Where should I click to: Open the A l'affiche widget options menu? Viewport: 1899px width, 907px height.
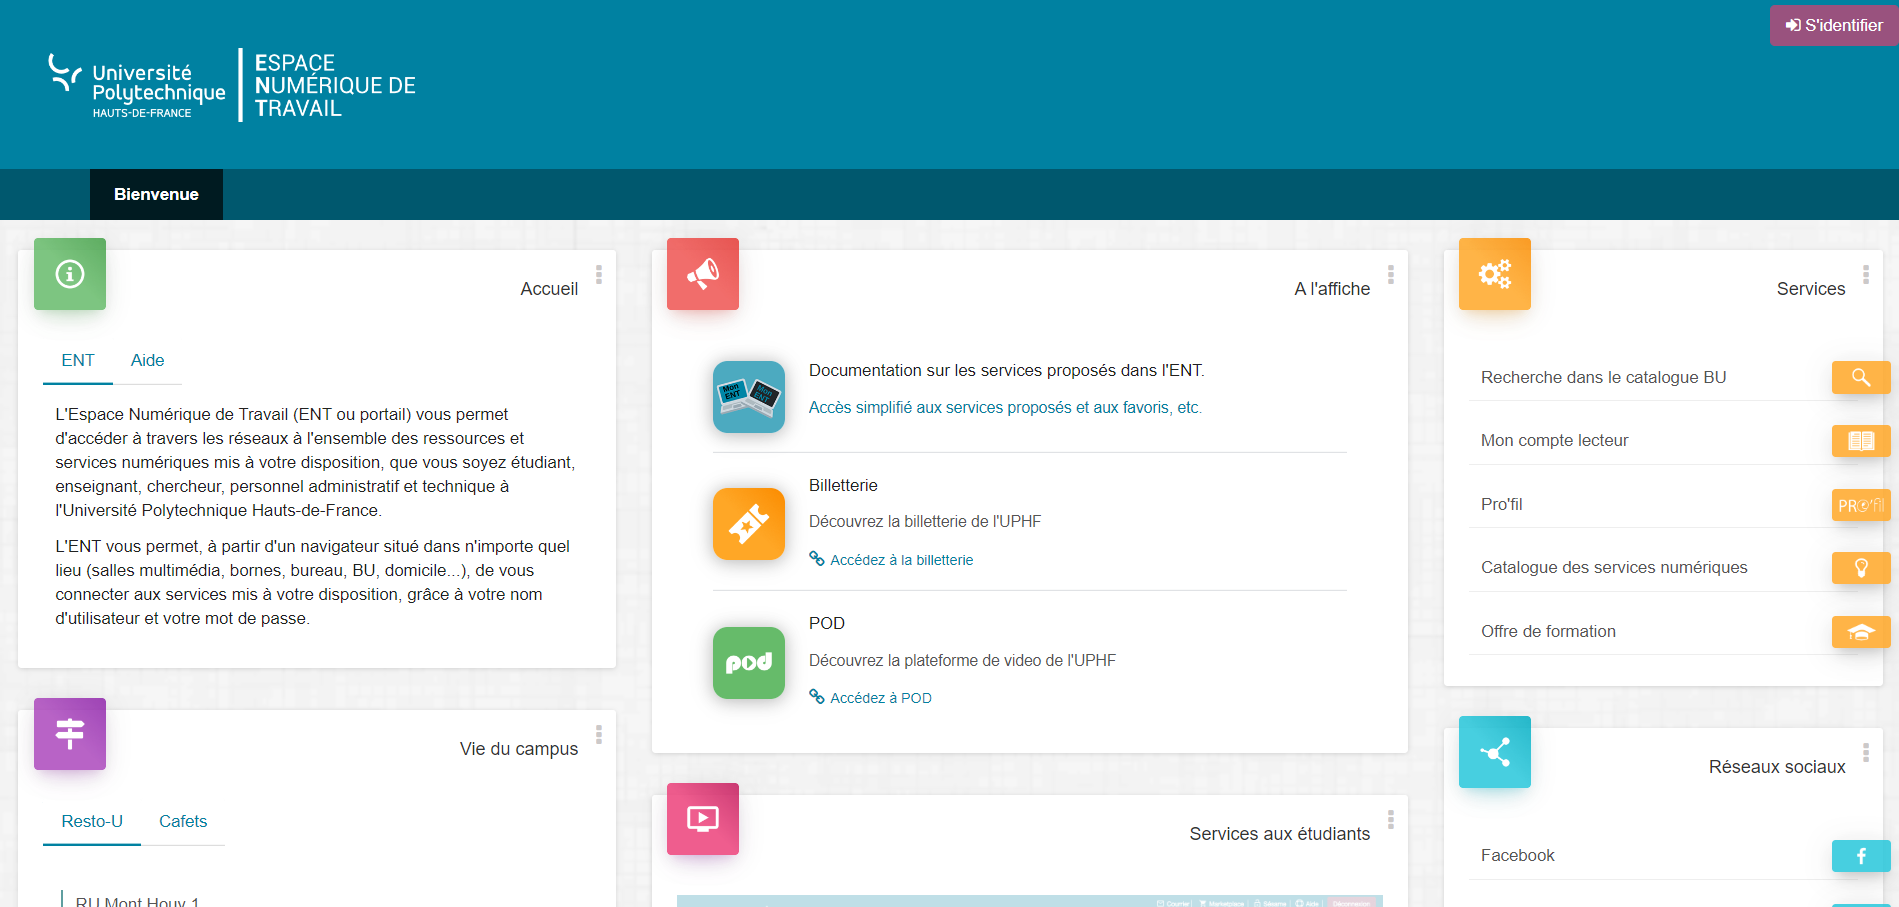[1389, 271]
